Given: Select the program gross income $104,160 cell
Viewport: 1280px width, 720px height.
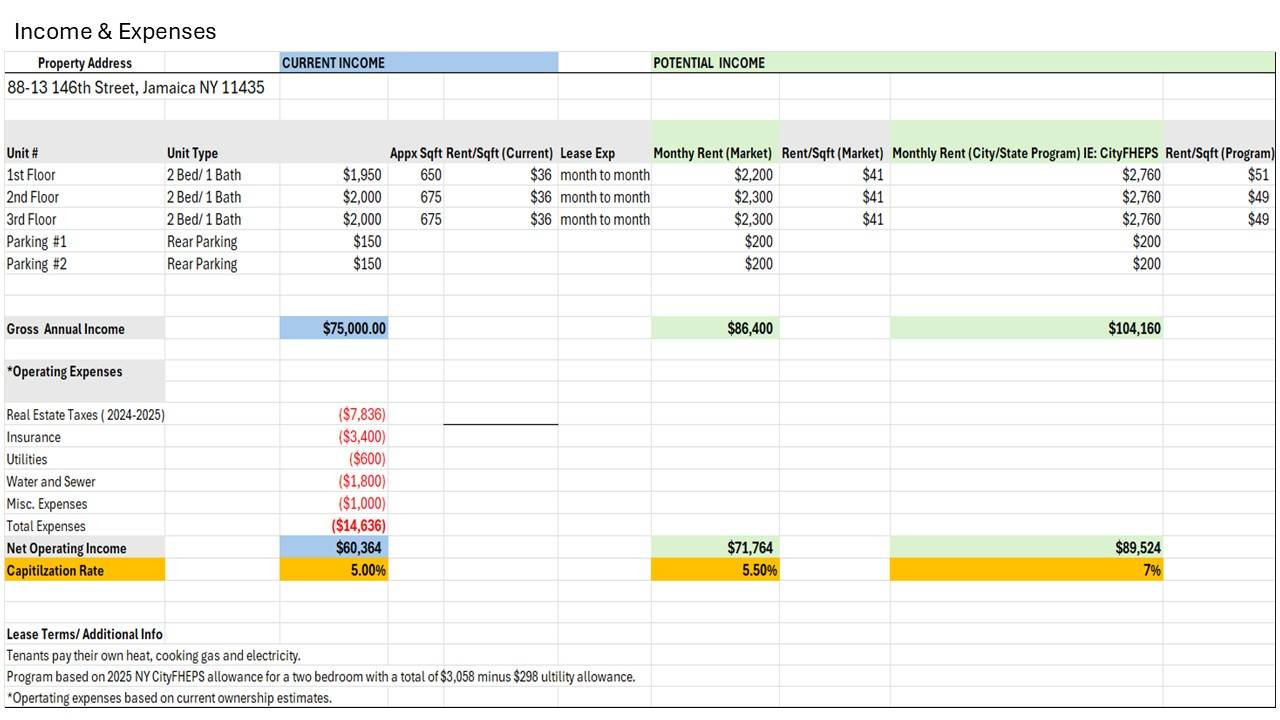Looking at the screenshot, I should pos(1134,328).
